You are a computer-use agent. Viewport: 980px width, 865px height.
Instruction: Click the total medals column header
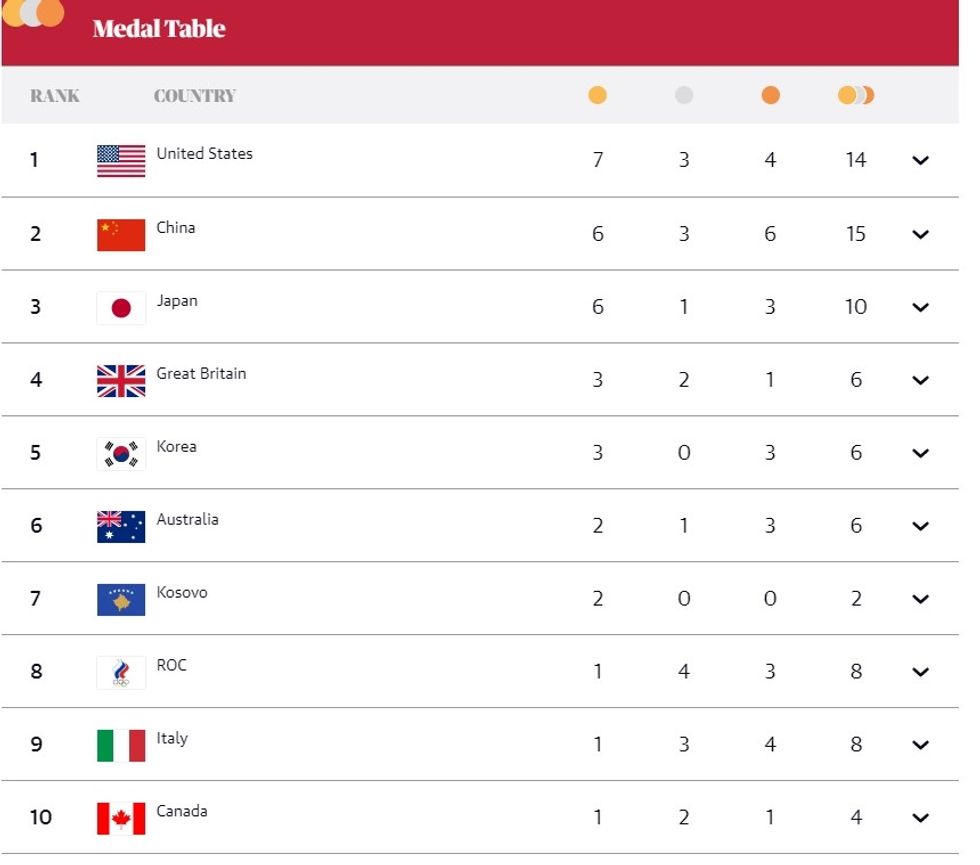click(x=856, y=96)
